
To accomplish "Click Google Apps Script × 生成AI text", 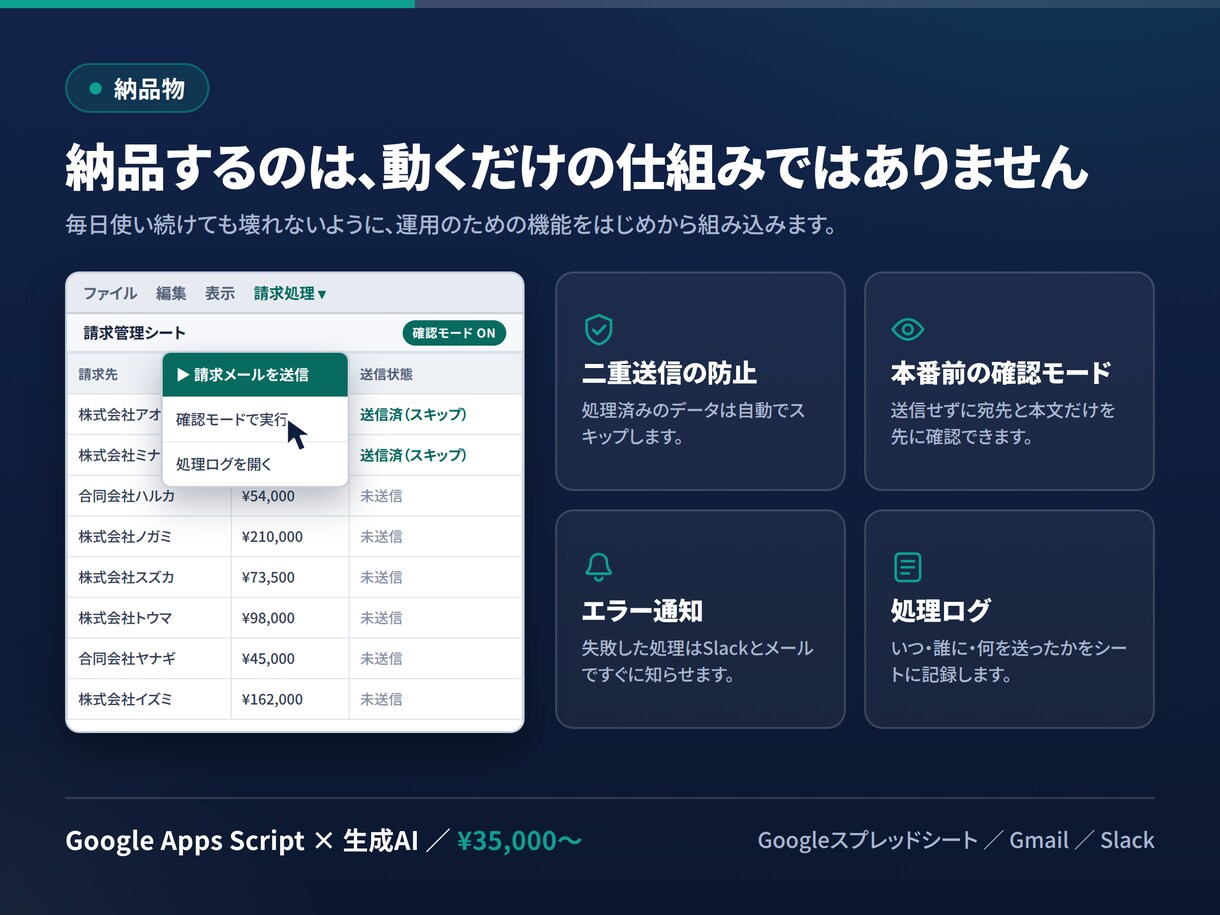I will 242,841.
